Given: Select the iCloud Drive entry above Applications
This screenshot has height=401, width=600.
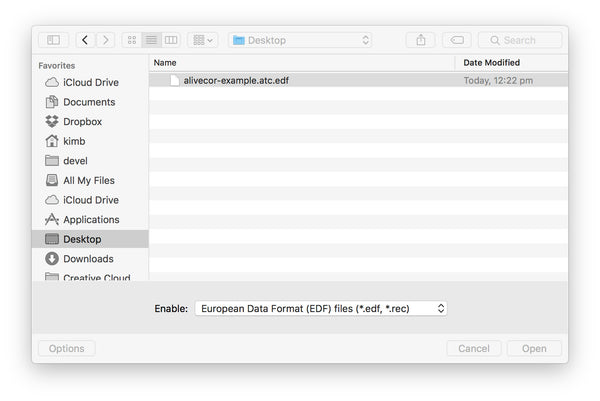Looking at the screenshot, I should [90, 200].
